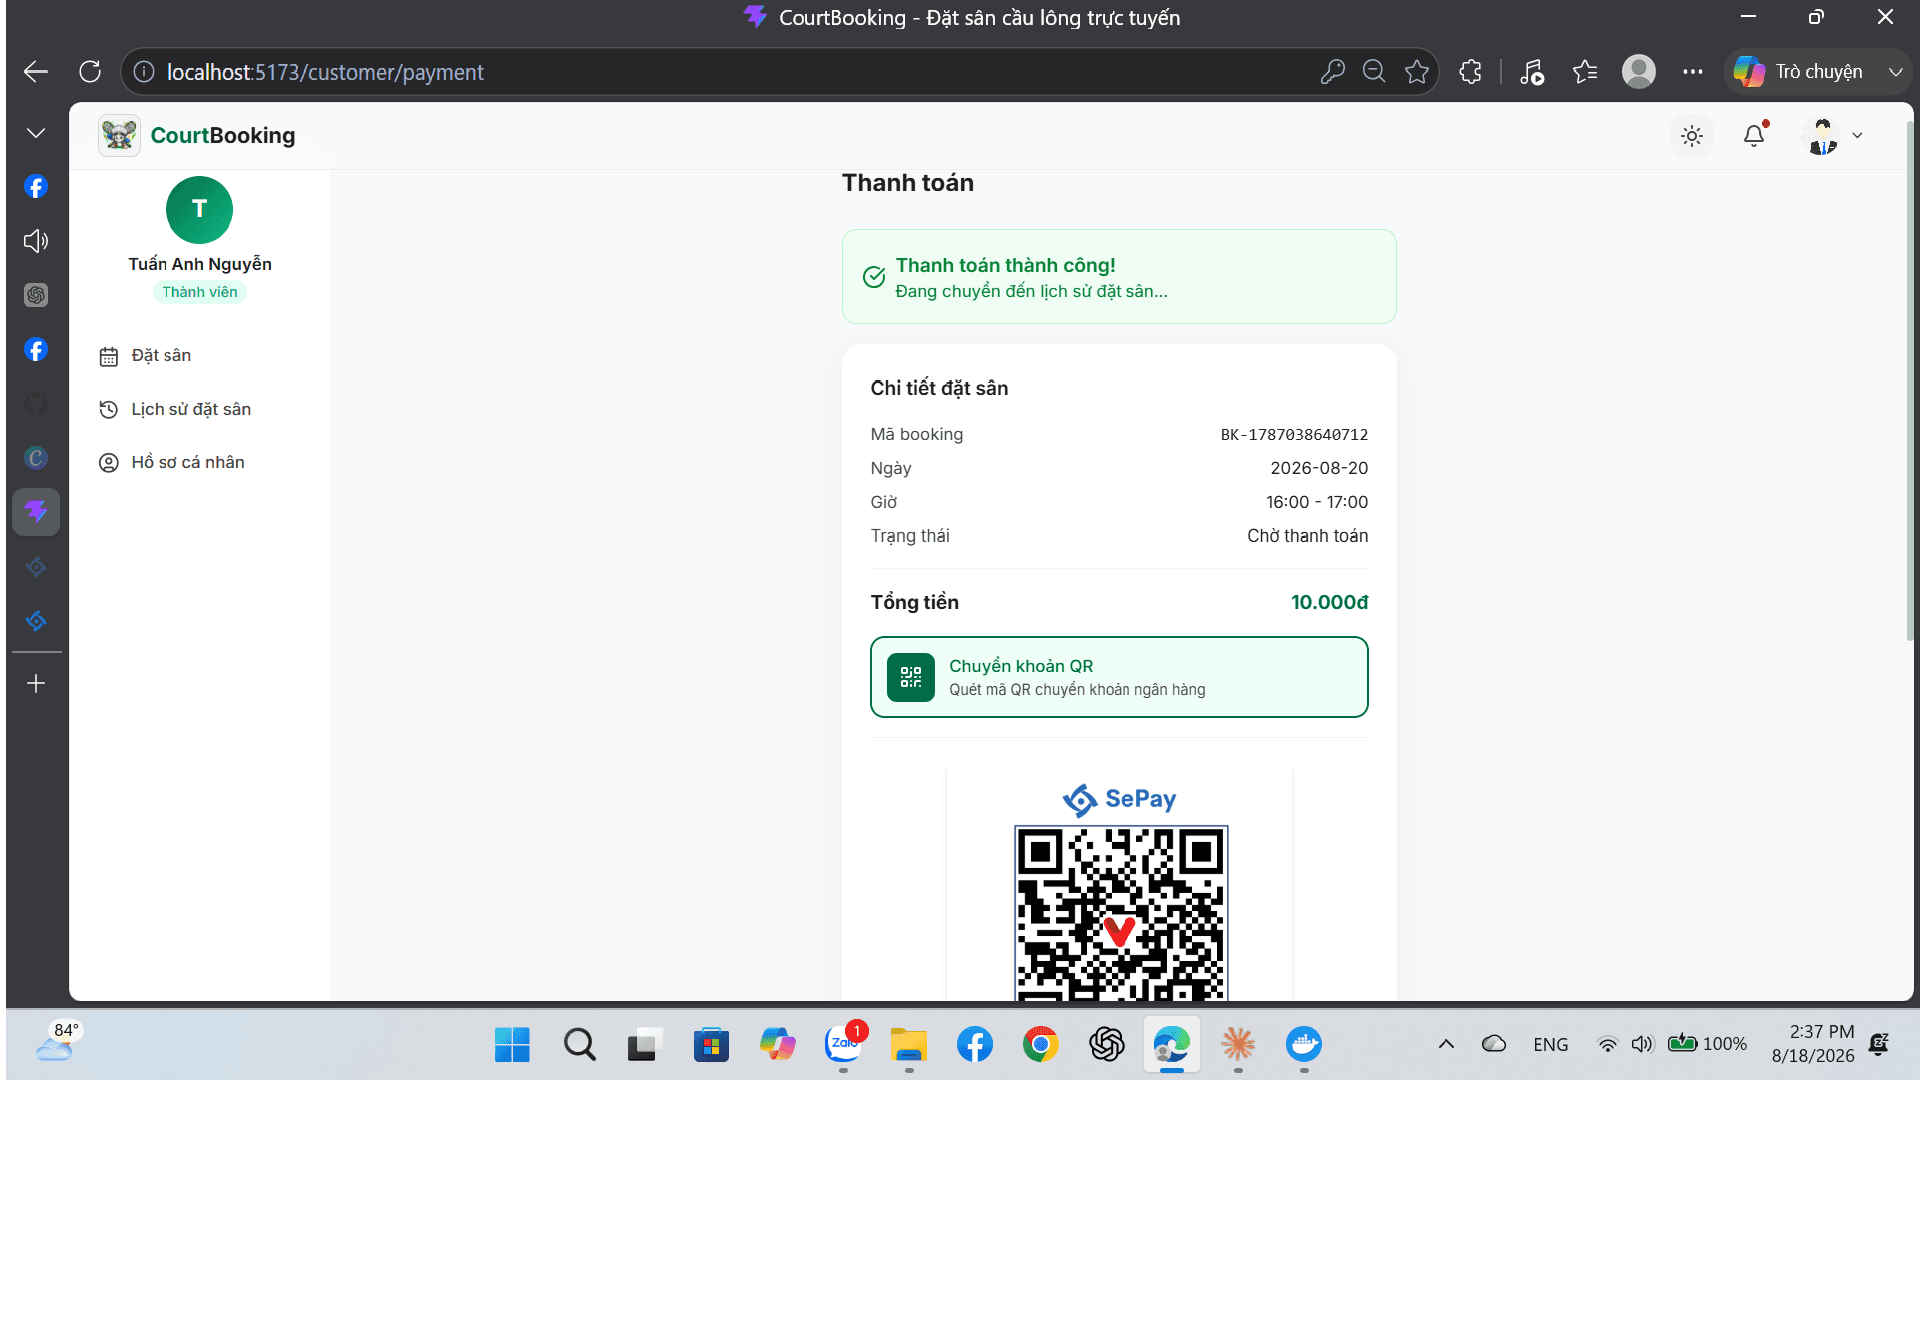1920x1323 pixels.
Task: Expand the user account chevron
Action: coord(1857,136)
